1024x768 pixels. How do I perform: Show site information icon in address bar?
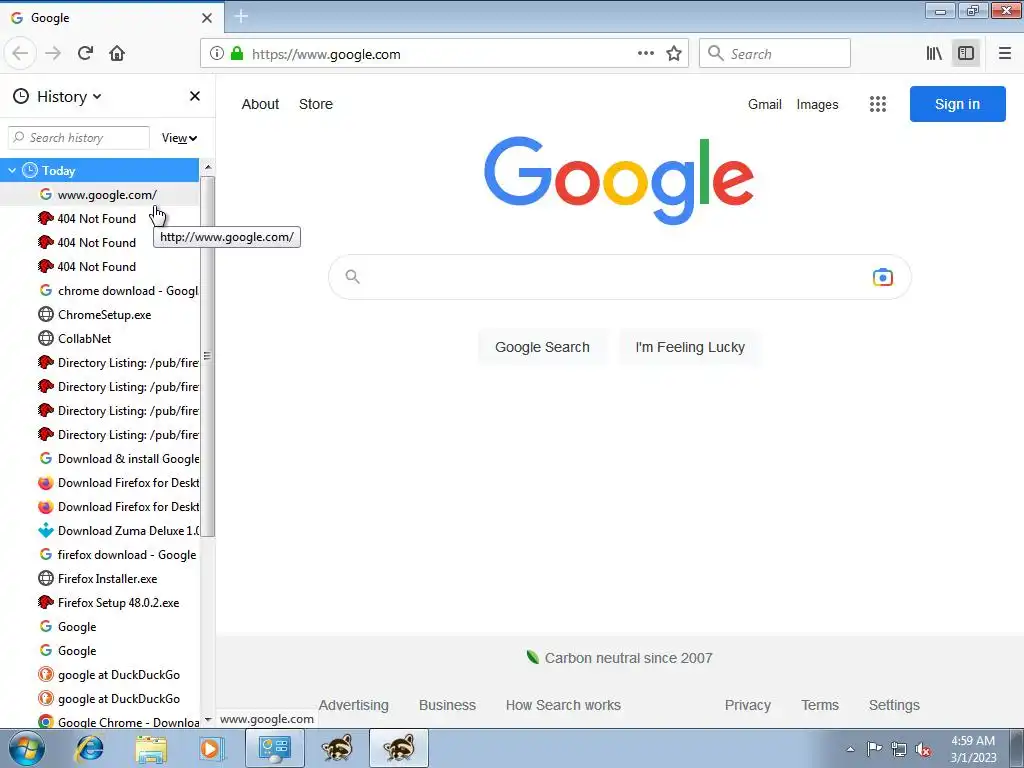217,54
